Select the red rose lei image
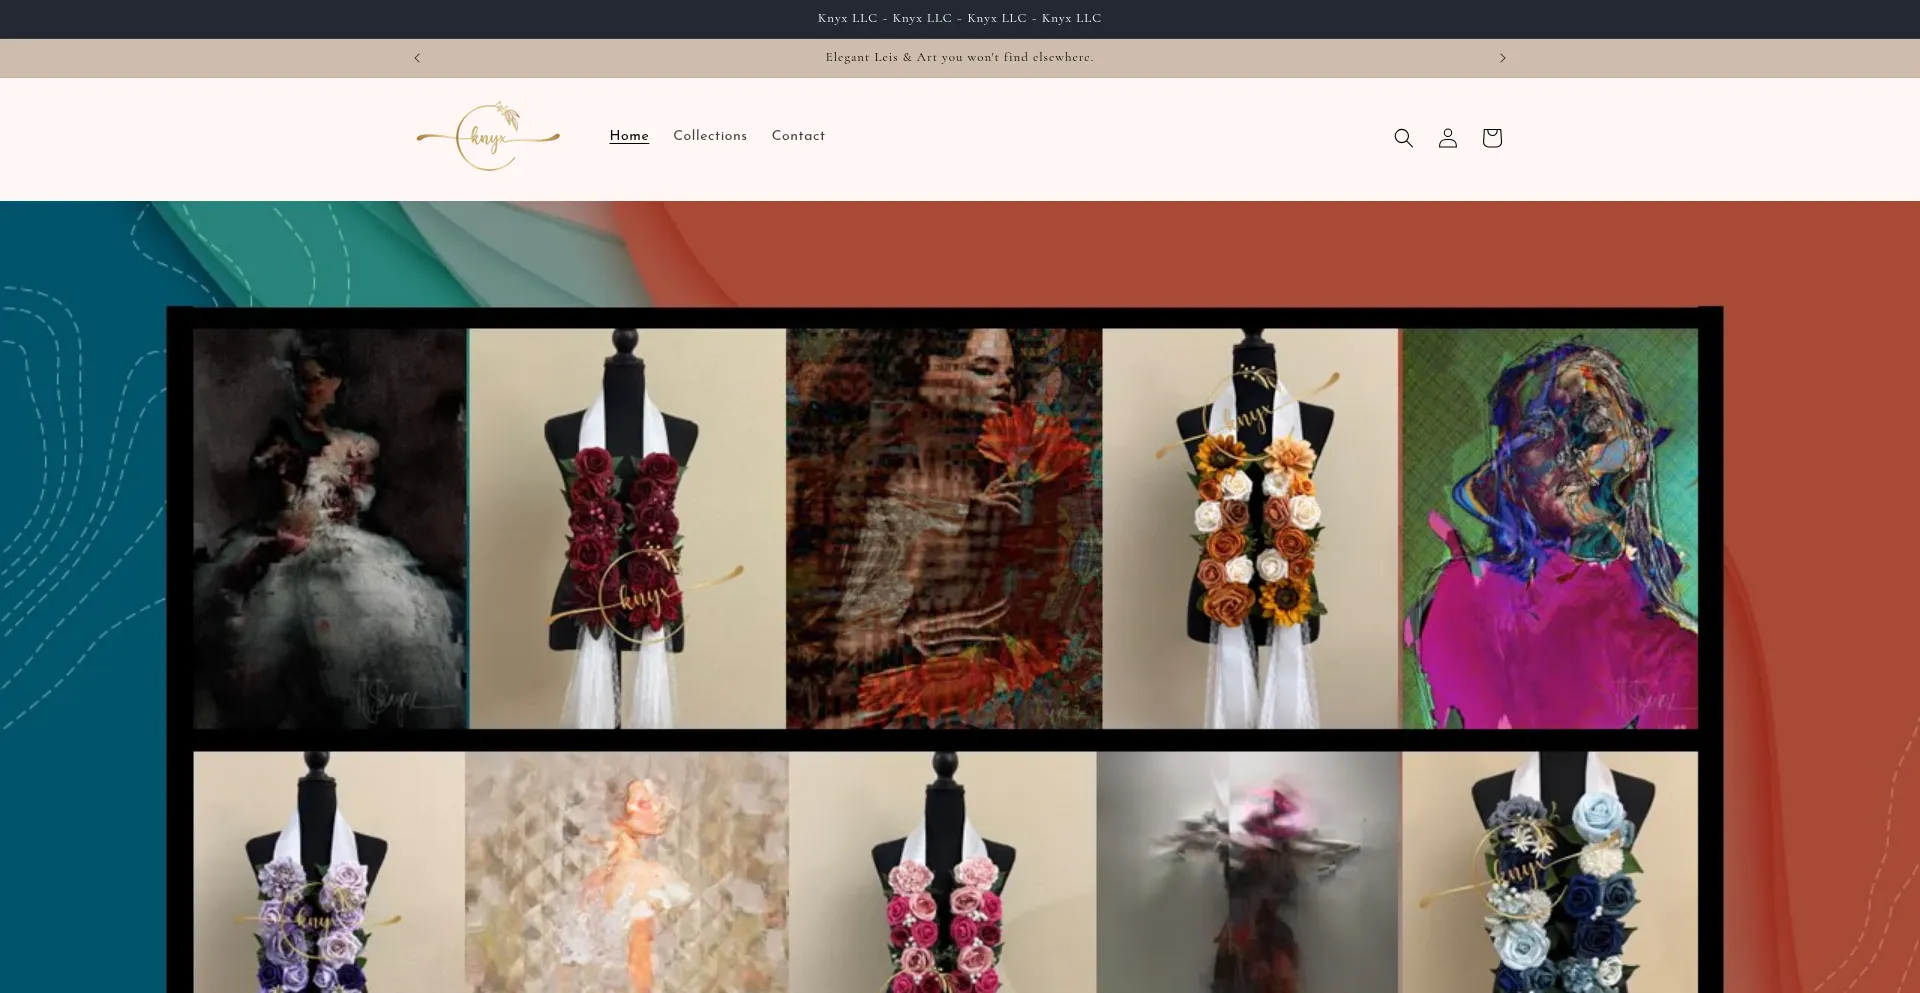Viewport: 1920px width, 993px height. coord(627,528)
